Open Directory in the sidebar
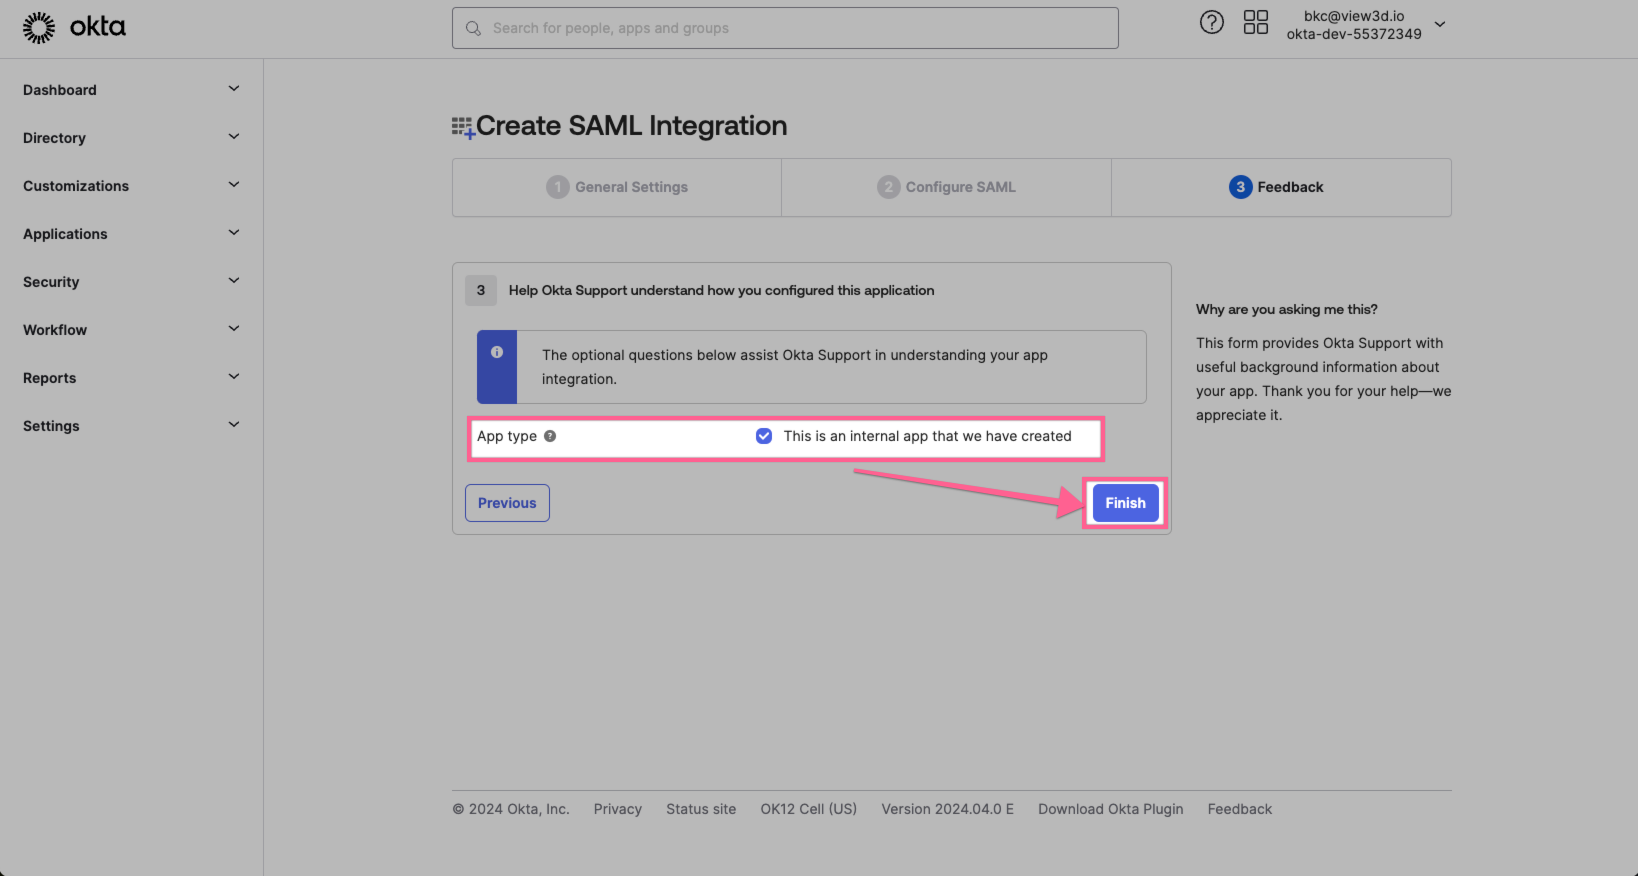This screenshot has width=1638, height=876. click(x=54, y=138)
